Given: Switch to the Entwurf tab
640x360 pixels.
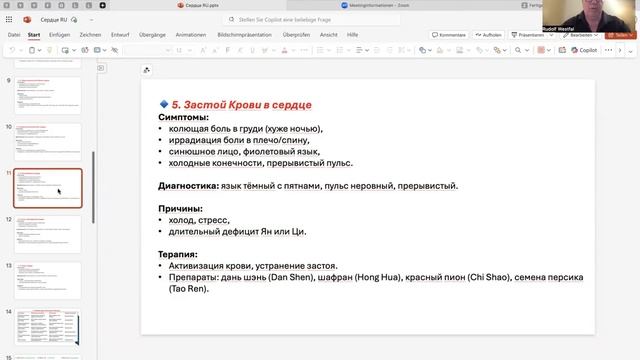Looking at the screenshot, I should [120, 35].
